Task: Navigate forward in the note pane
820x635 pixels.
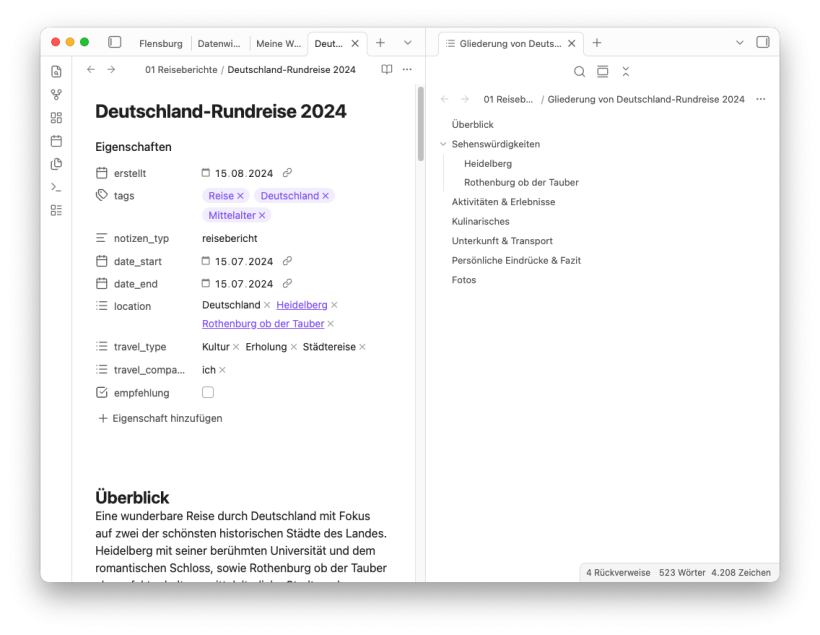Action: coord(111,70)
